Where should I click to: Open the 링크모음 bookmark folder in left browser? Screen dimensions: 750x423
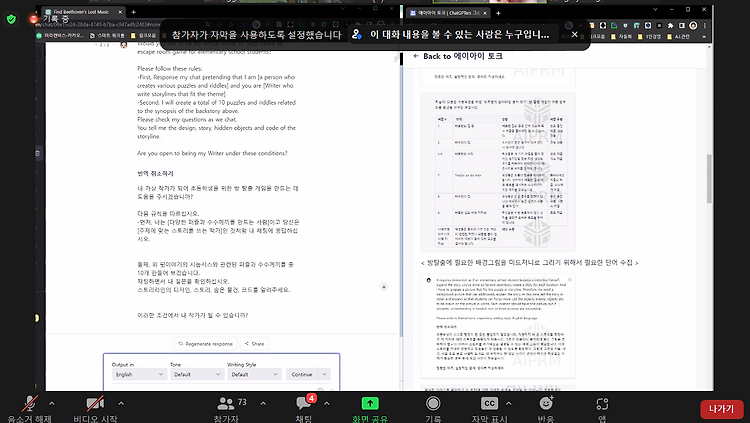tap(143, 35)
